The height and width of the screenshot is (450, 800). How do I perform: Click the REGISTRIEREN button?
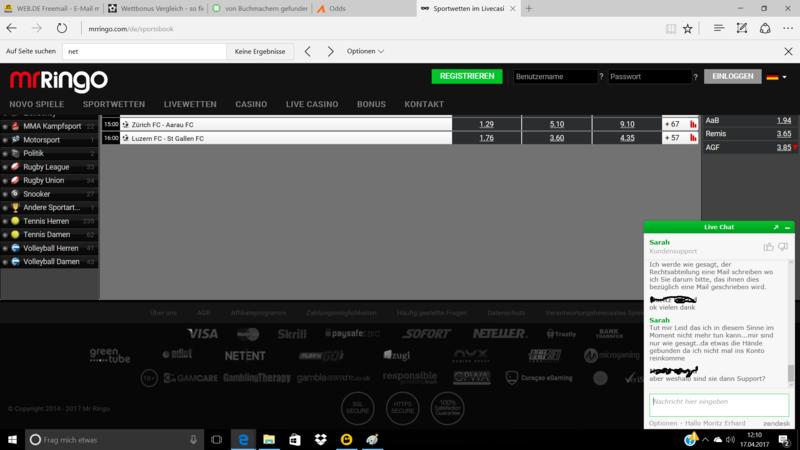pos(467,77)
